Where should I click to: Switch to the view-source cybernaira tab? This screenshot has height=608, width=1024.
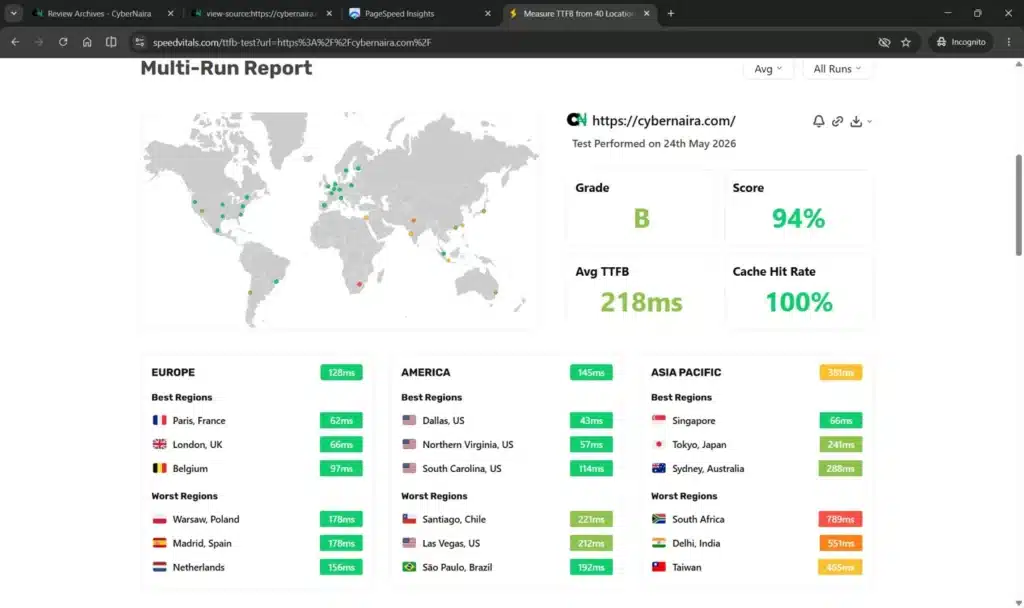260,13
